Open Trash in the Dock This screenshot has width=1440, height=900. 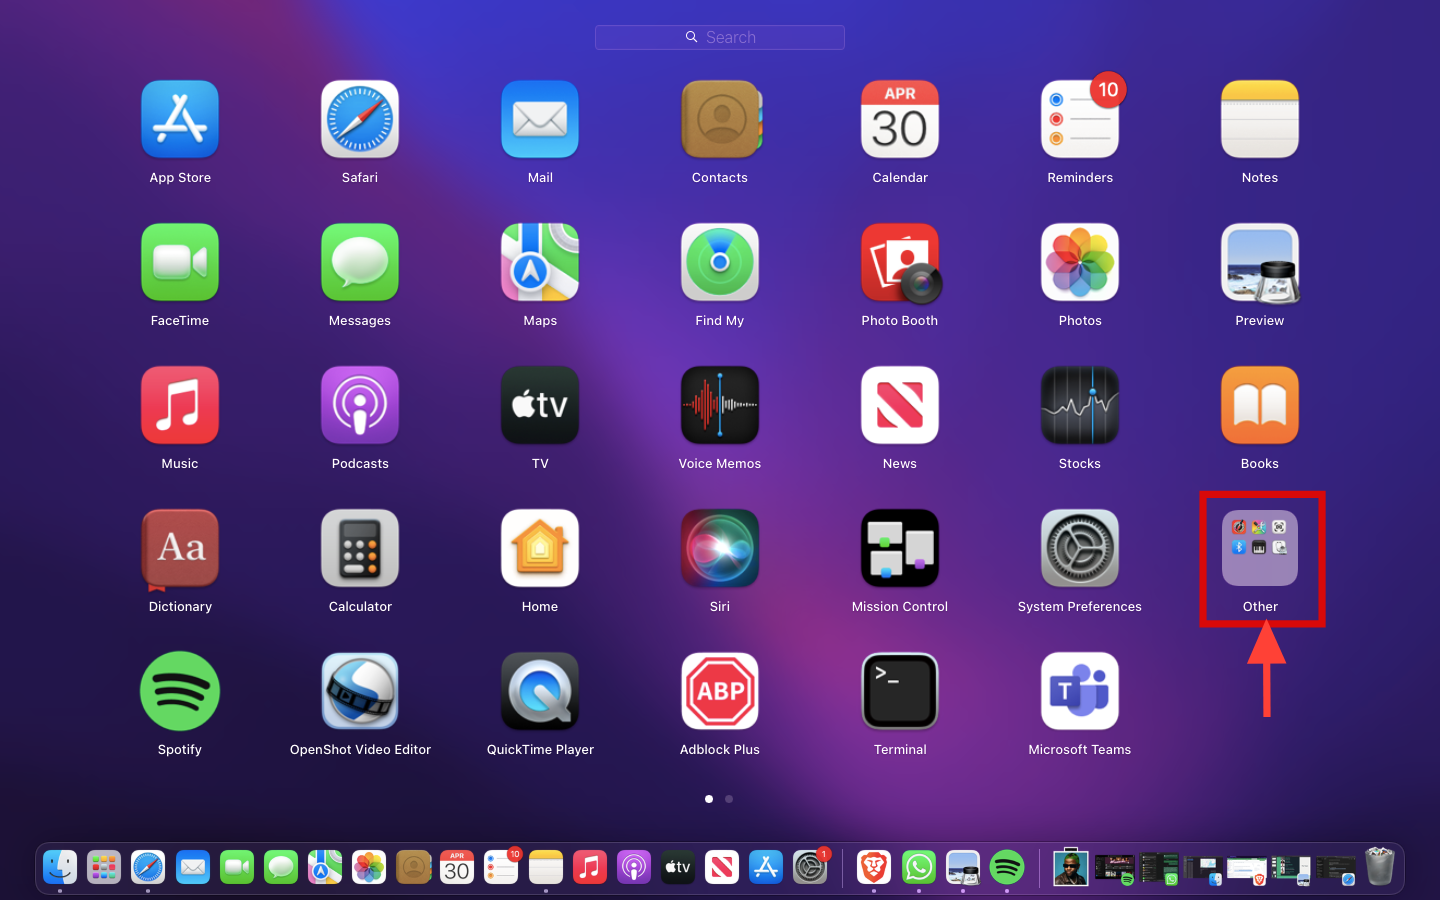1379,867
